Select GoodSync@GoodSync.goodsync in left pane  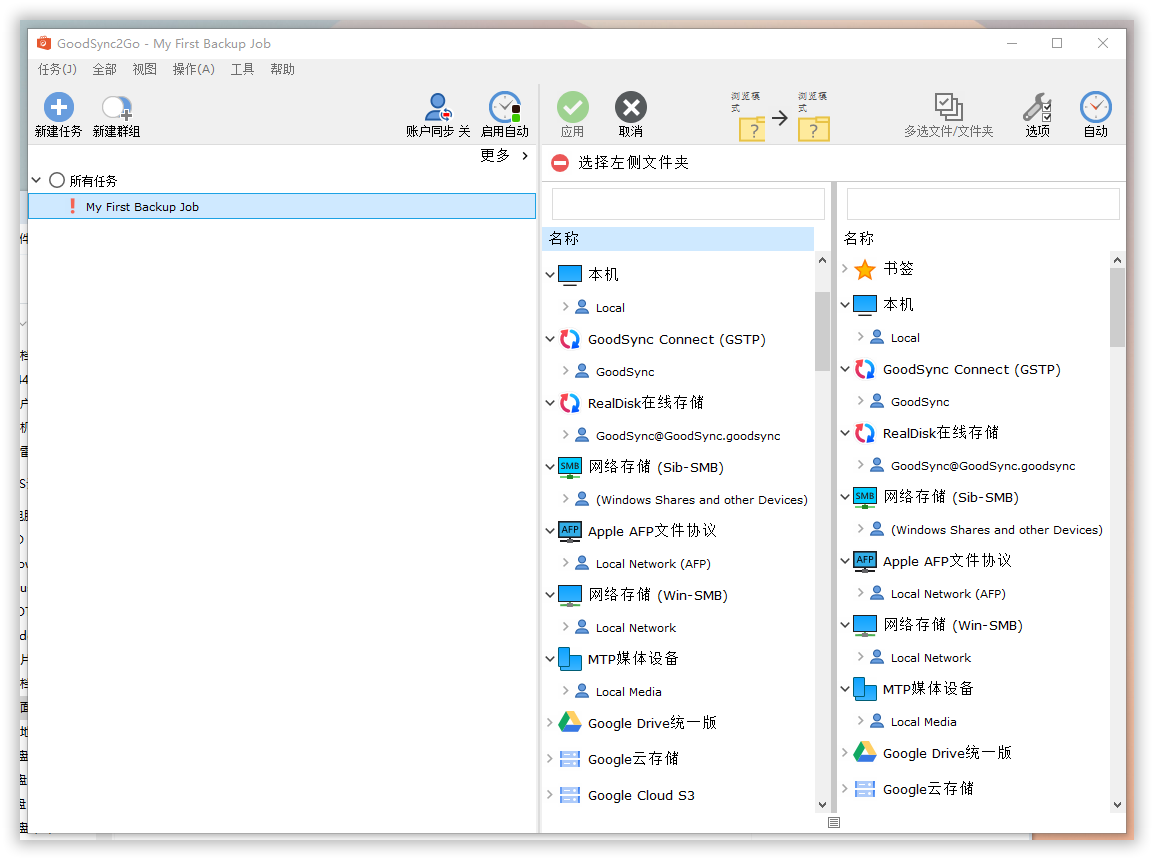[x=688, y=436]
